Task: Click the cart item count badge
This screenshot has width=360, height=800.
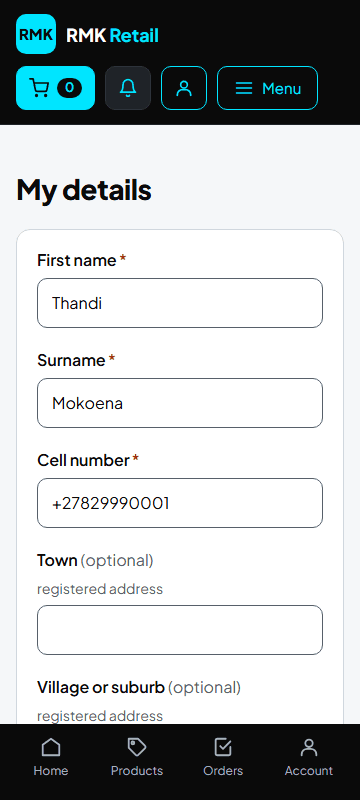Action: [69, 88]
